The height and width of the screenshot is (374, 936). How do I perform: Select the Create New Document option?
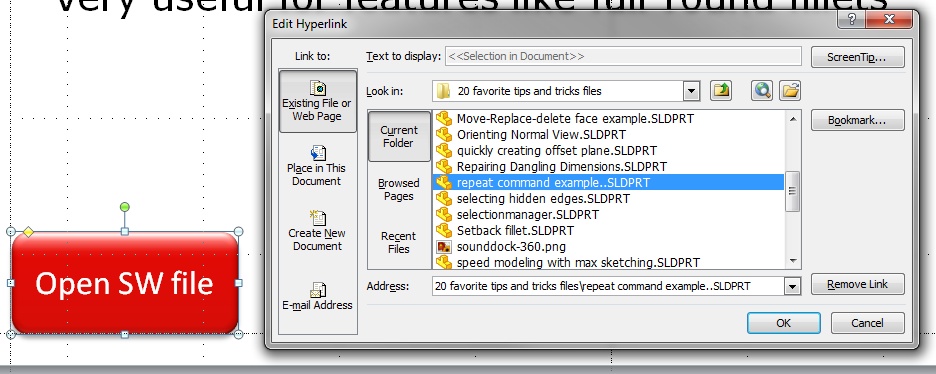tap(317, 231)
